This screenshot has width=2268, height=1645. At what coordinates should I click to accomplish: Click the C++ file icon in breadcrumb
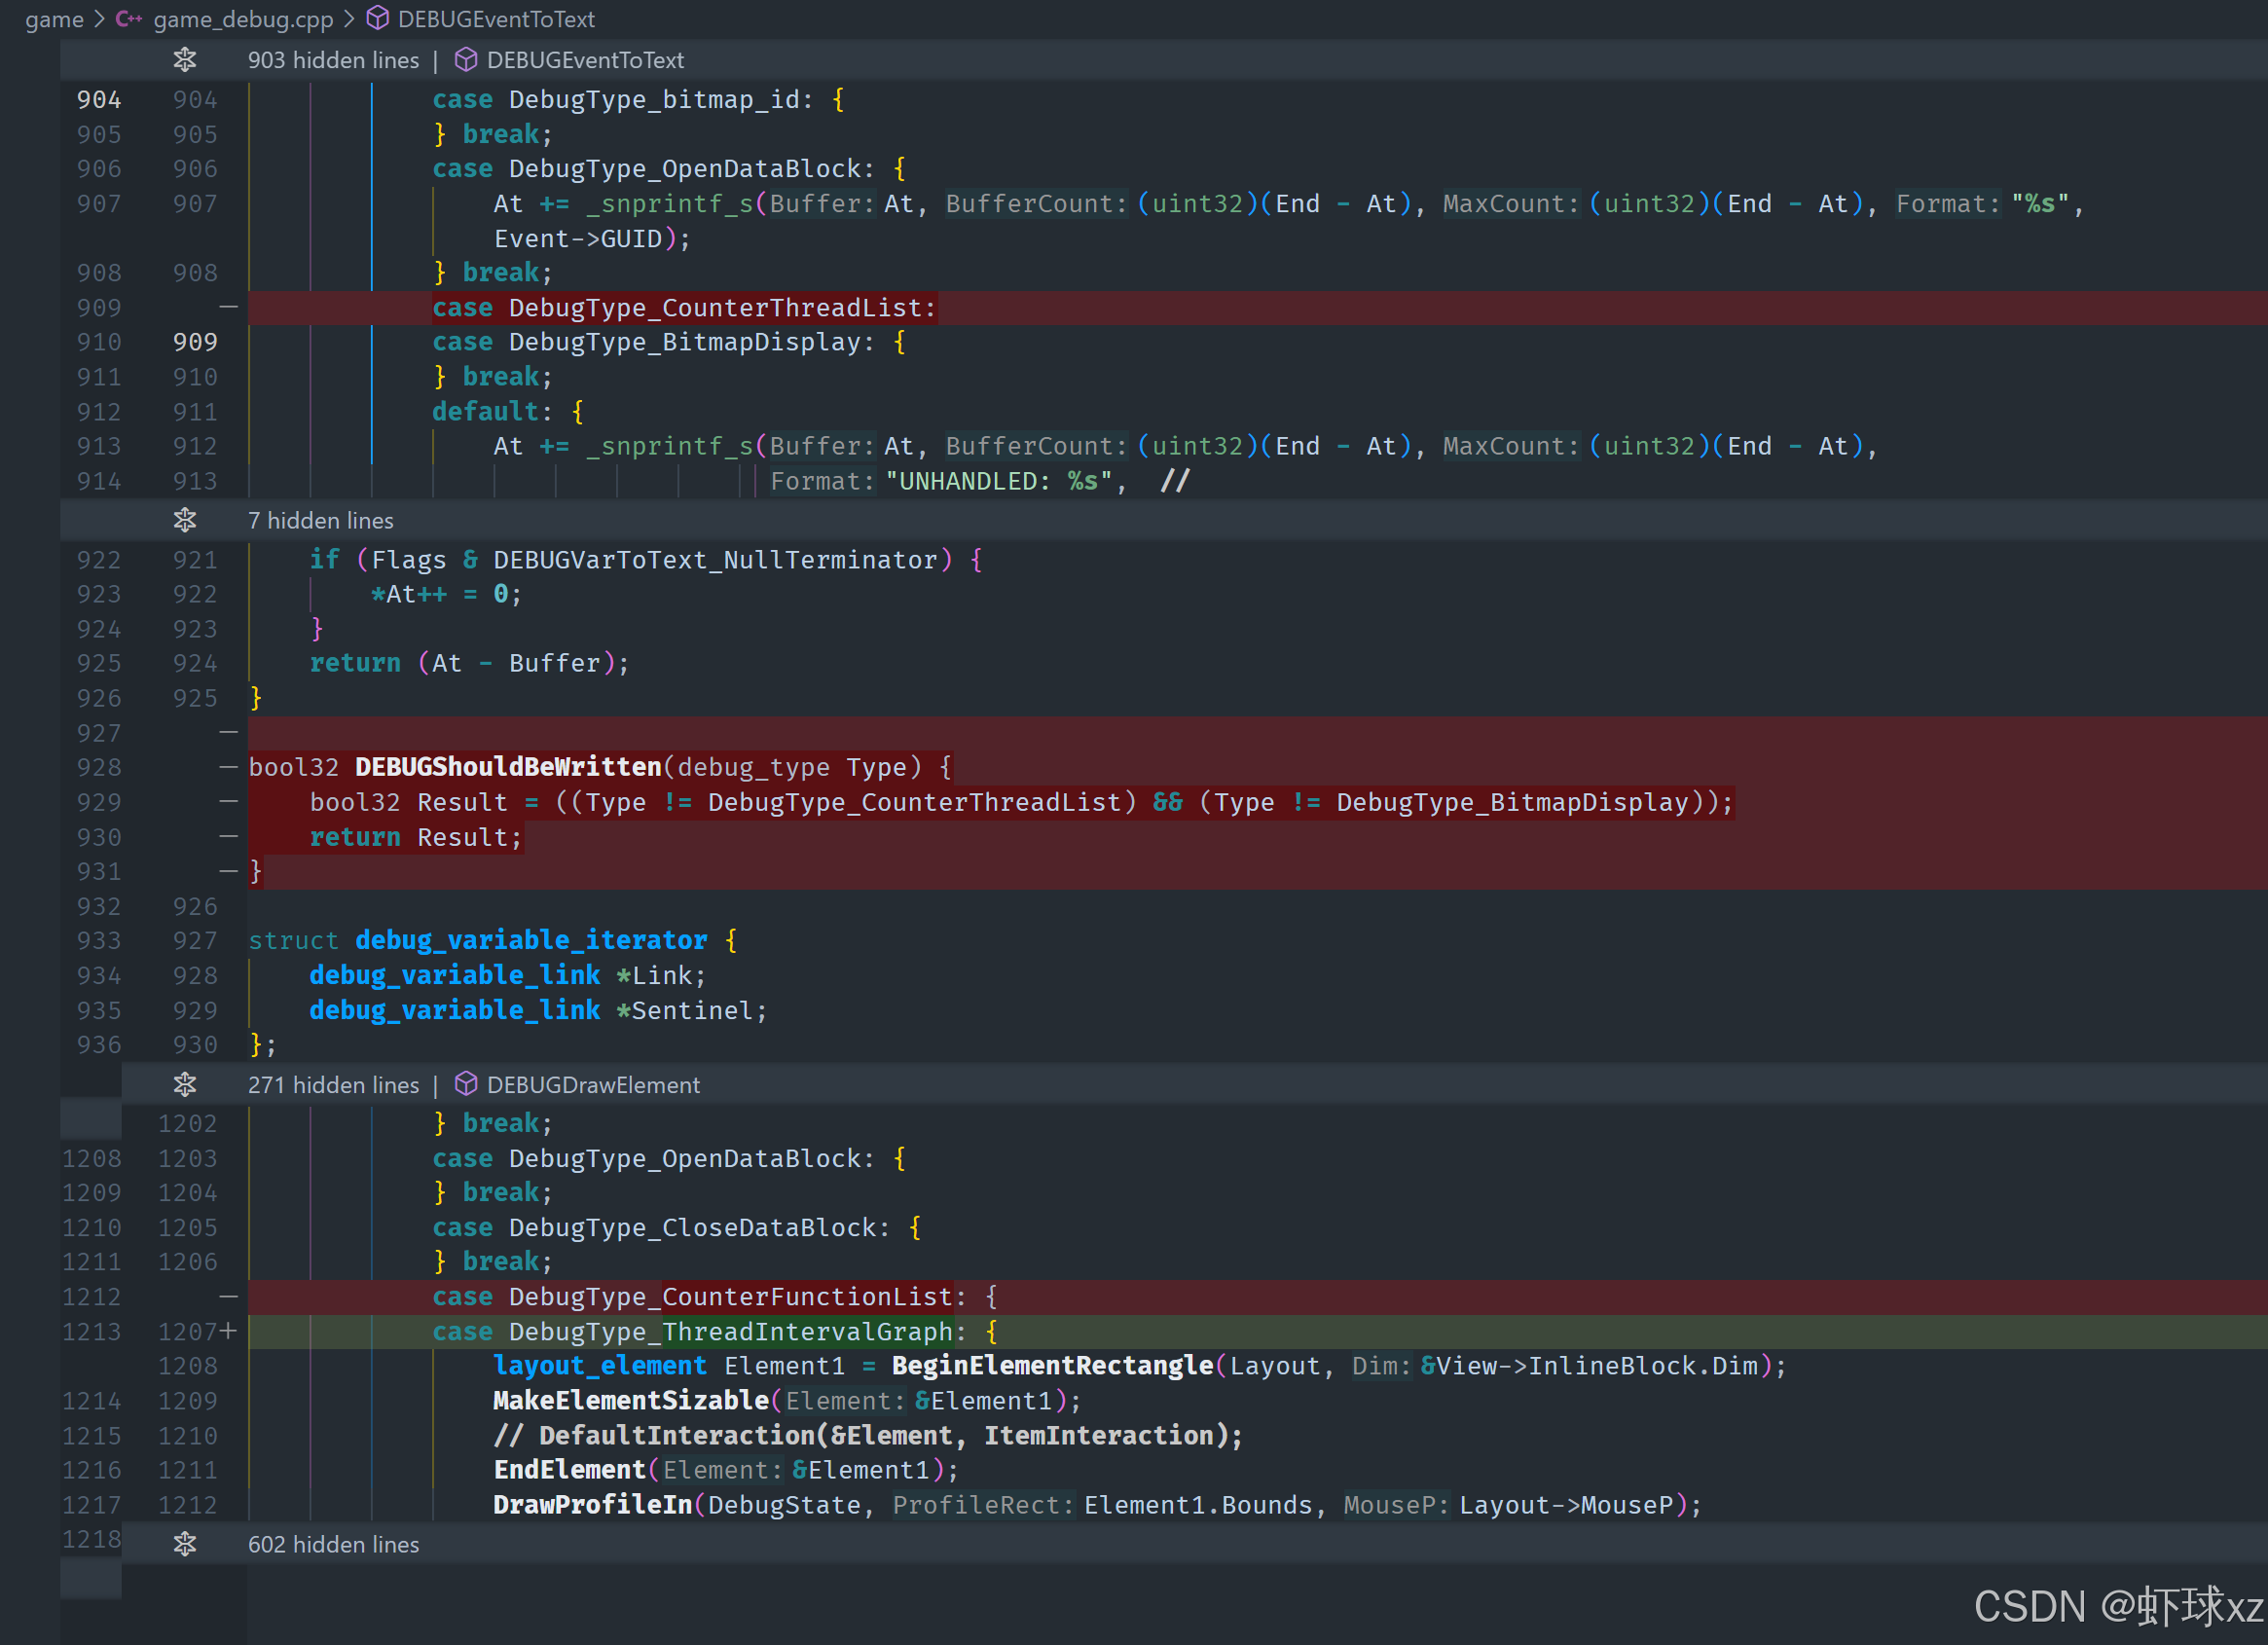point(128,19)
